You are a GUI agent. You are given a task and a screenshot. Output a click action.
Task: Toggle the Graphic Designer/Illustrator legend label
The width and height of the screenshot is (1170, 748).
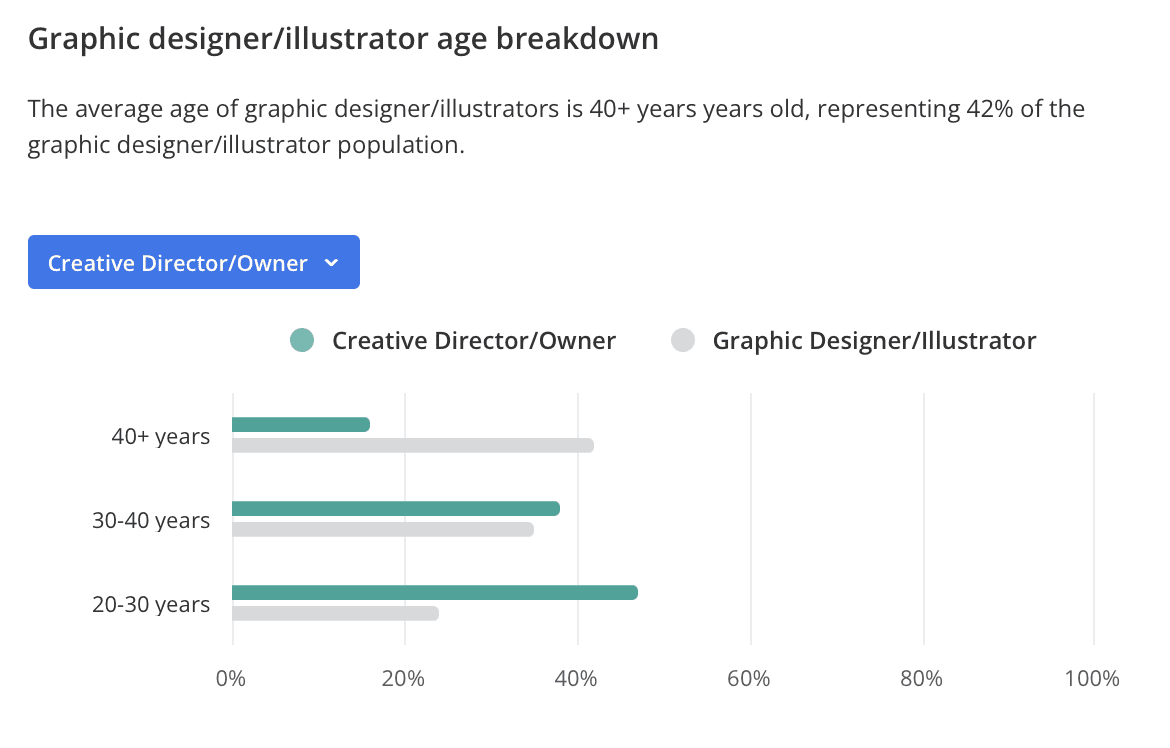coord(874,340)
